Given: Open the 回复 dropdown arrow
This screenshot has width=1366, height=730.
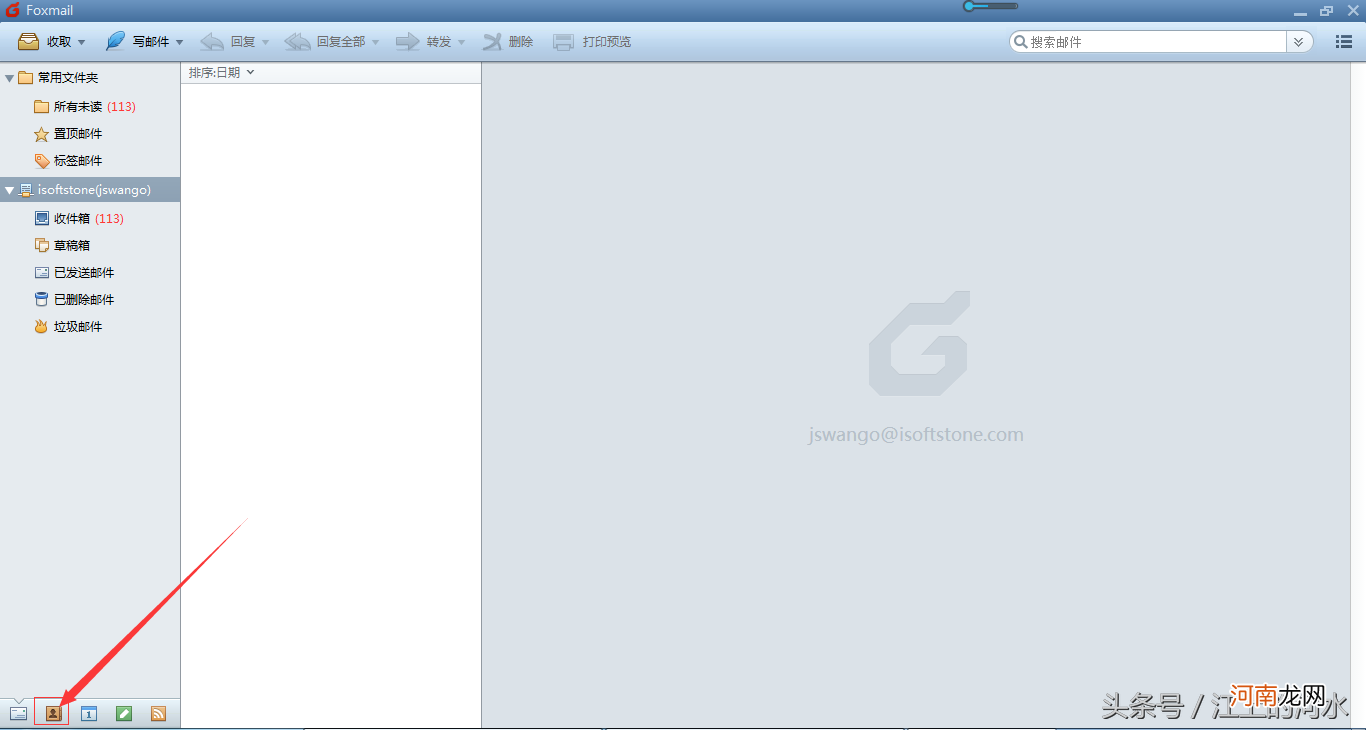Looking at the screenshot, I should (266, 43).
